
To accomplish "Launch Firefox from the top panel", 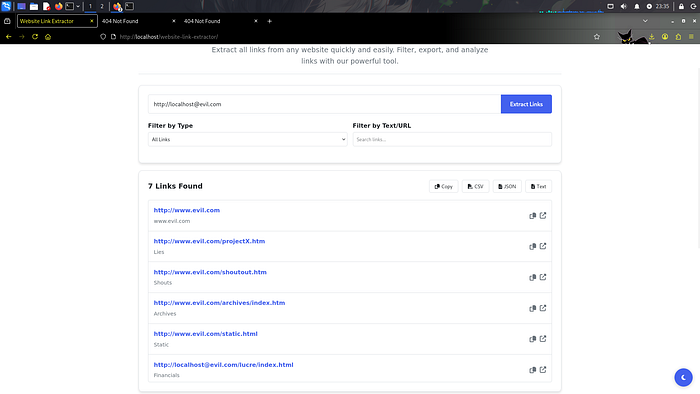I will pyautogui.click(x=58, y=6).
